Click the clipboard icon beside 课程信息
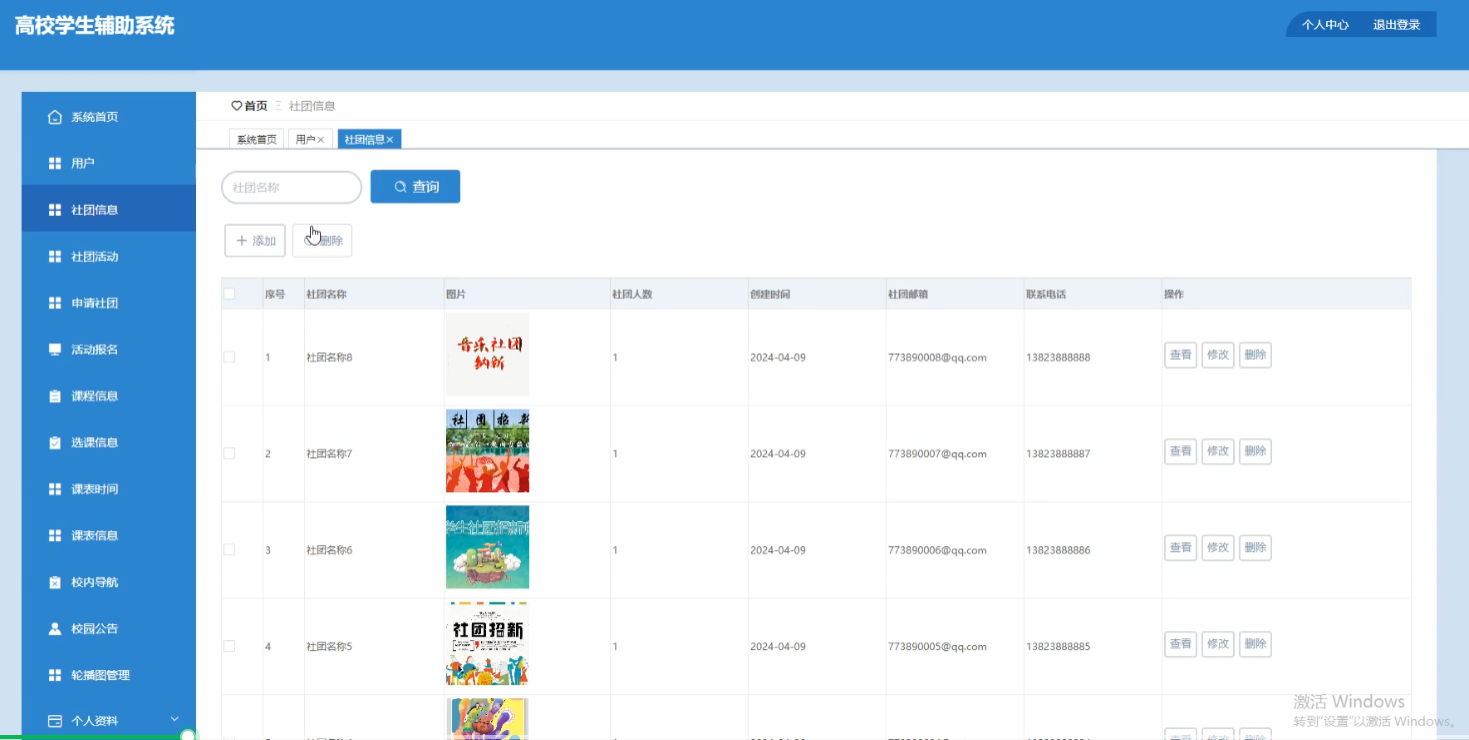The width and height of the screenshot is (1469, 740). (x=55, y=396)
